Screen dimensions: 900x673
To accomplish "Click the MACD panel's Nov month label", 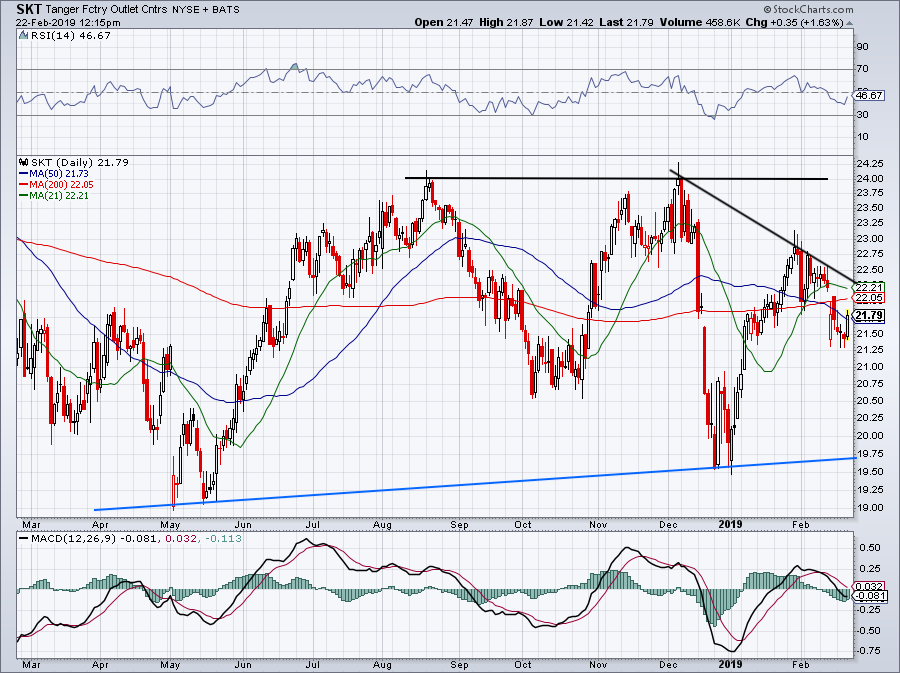I will point(599,665).
